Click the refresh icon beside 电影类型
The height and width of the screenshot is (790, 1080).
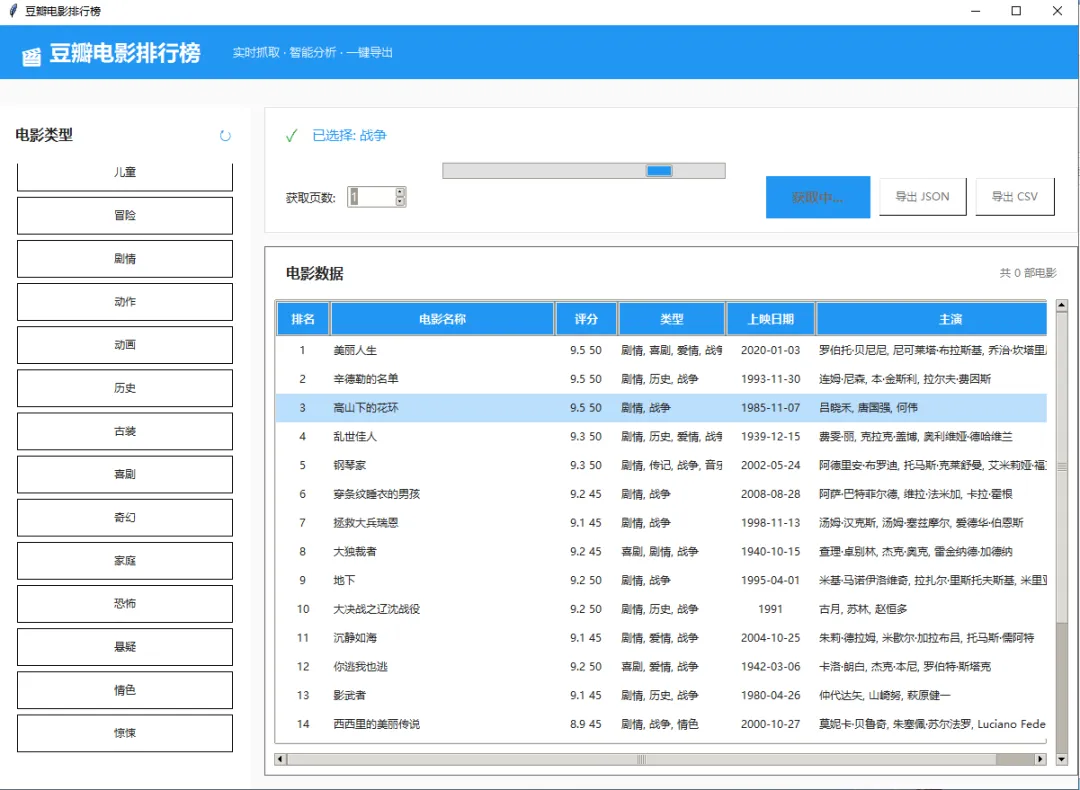pyautogui.click(x=225, y=136)
